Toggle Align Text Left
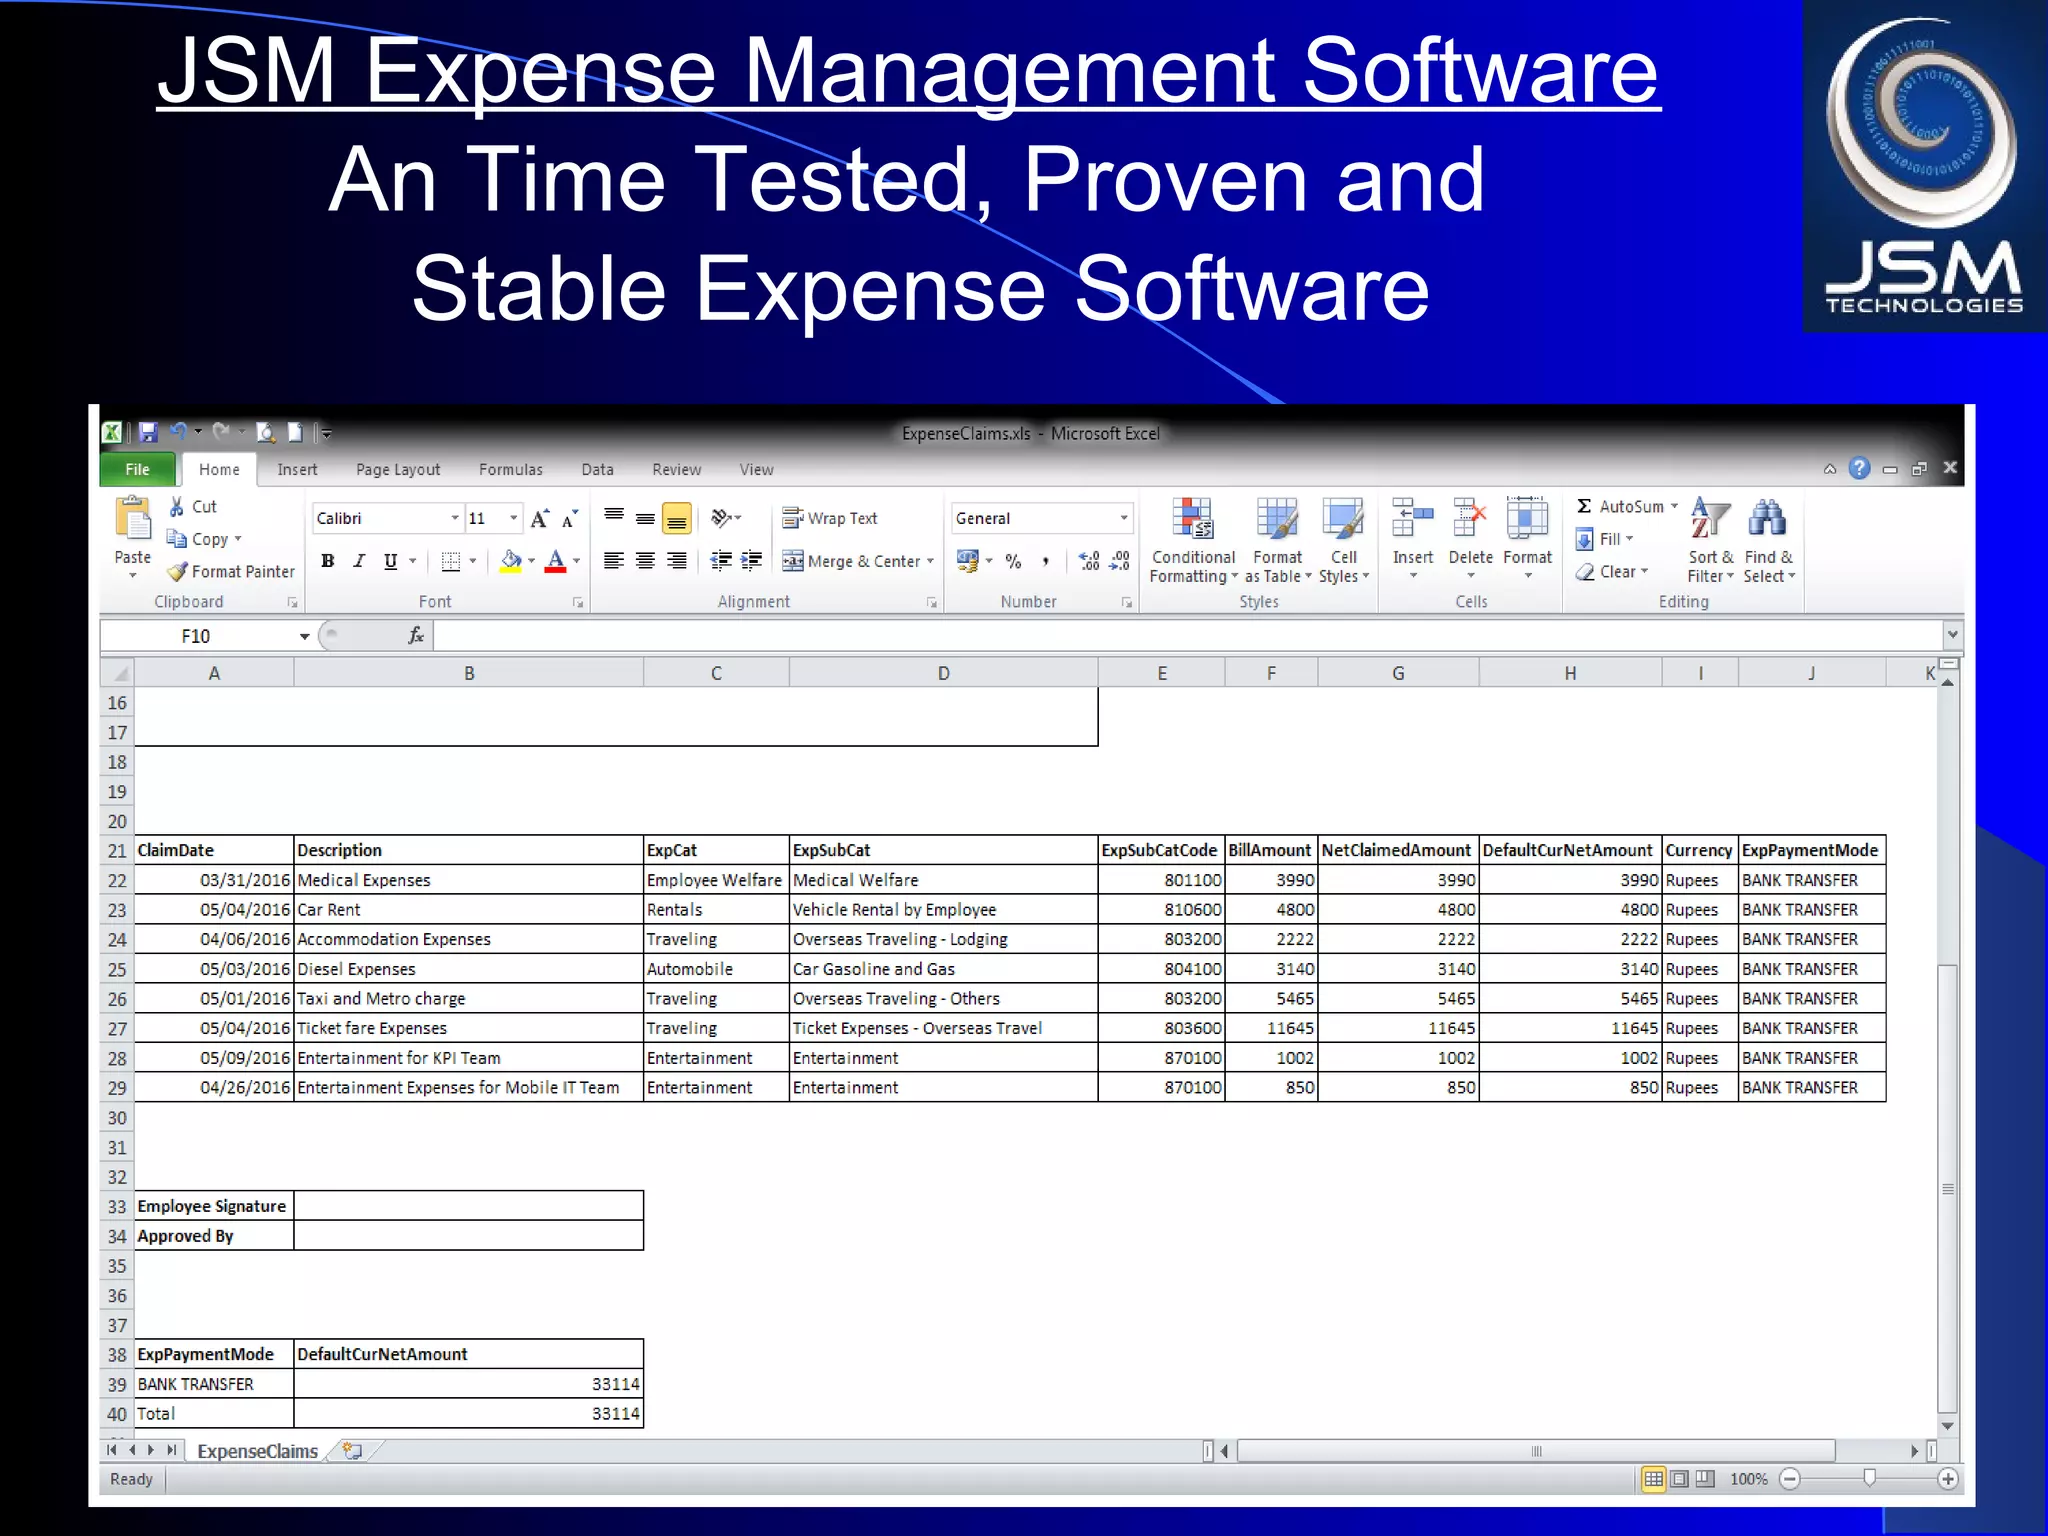The height and width of the screenshot is (1536, 2048). [614, 561]
